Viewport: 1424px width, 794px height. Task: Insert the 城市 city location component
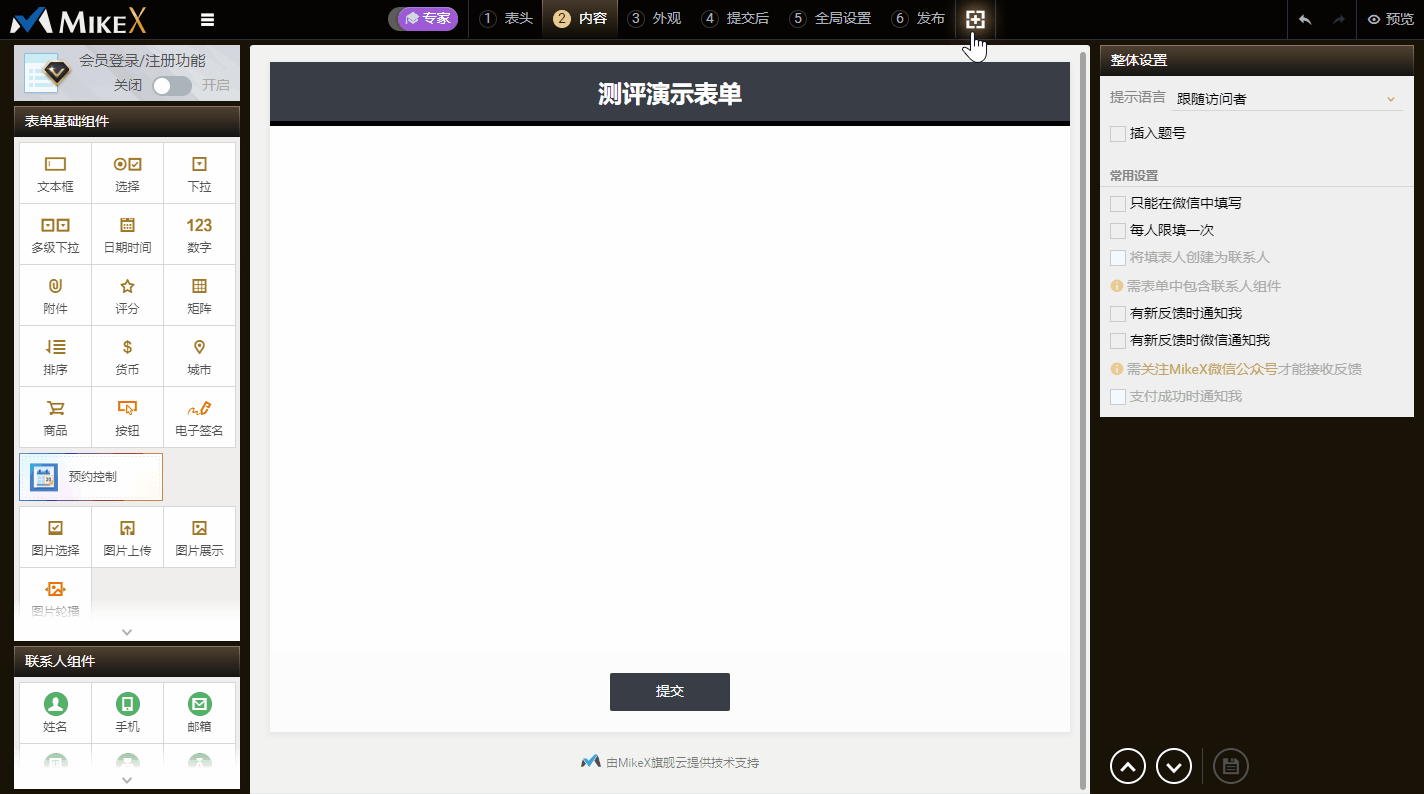[x=199, y=356]
